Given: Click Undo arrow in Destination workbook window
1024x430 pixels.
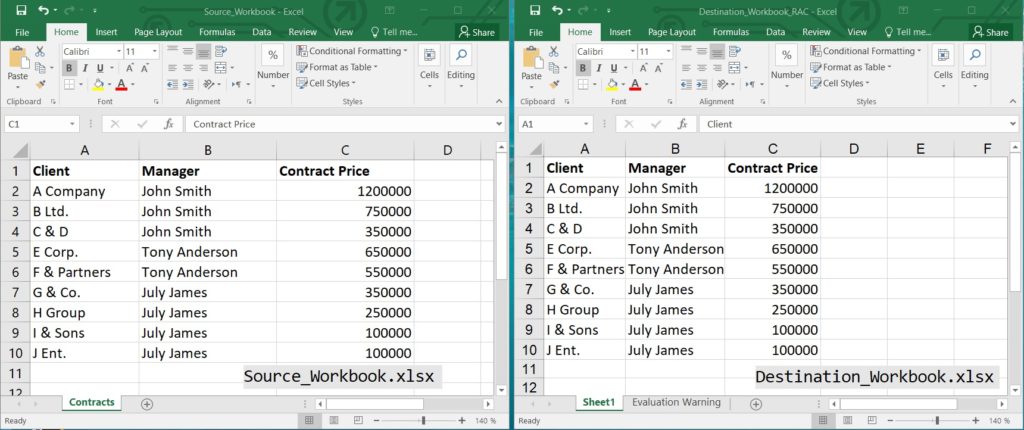Looking at the screenshot, I should pos(558,10).
